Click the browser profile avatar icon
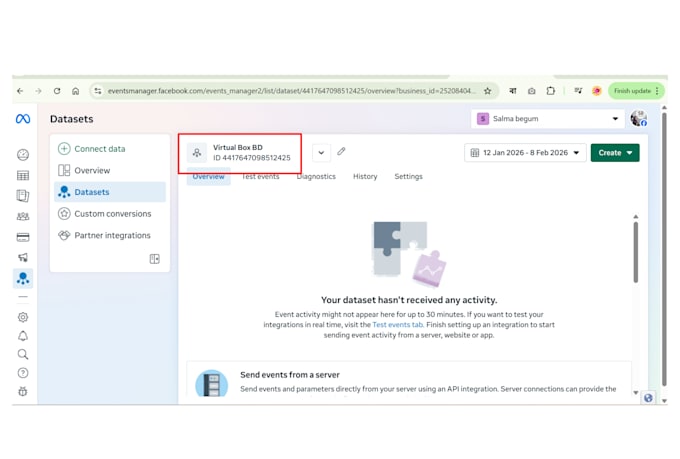This screenshot has height=459, width=680. [597, 91]
